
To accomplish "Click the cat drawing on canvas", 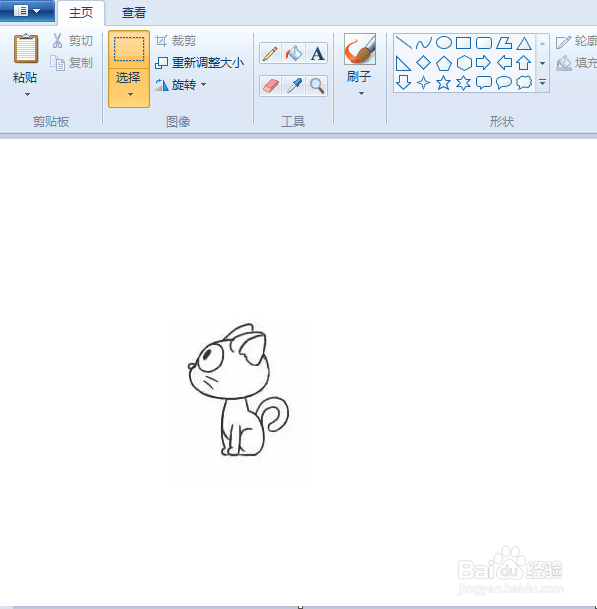I will (238, 390).
